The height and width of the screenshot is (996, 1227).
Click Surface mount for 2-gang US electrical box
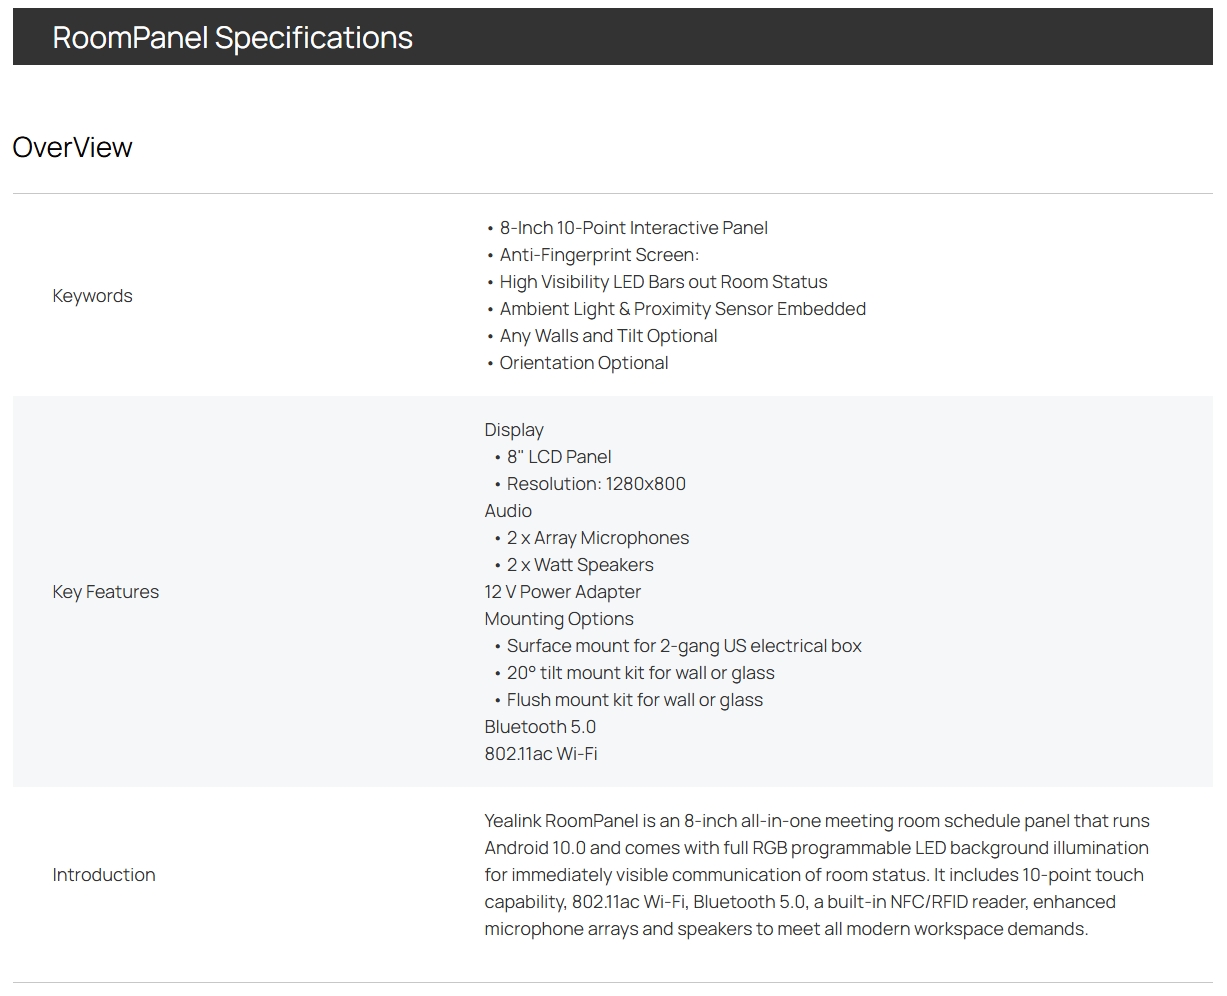point(683,646)
